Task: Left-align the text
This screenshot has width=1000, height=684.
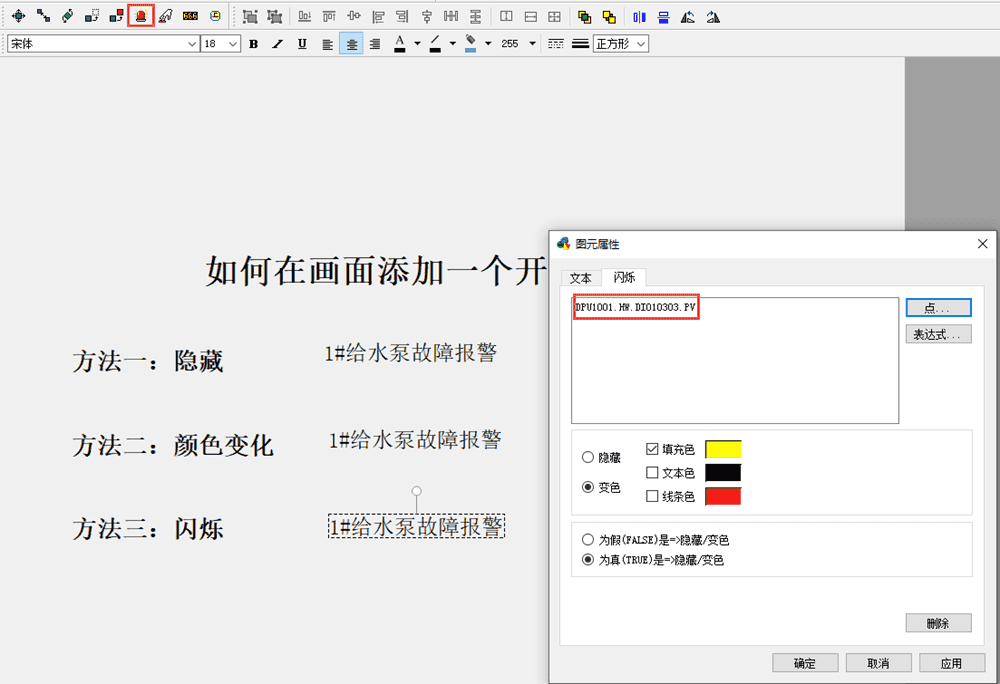Action: 327,44
